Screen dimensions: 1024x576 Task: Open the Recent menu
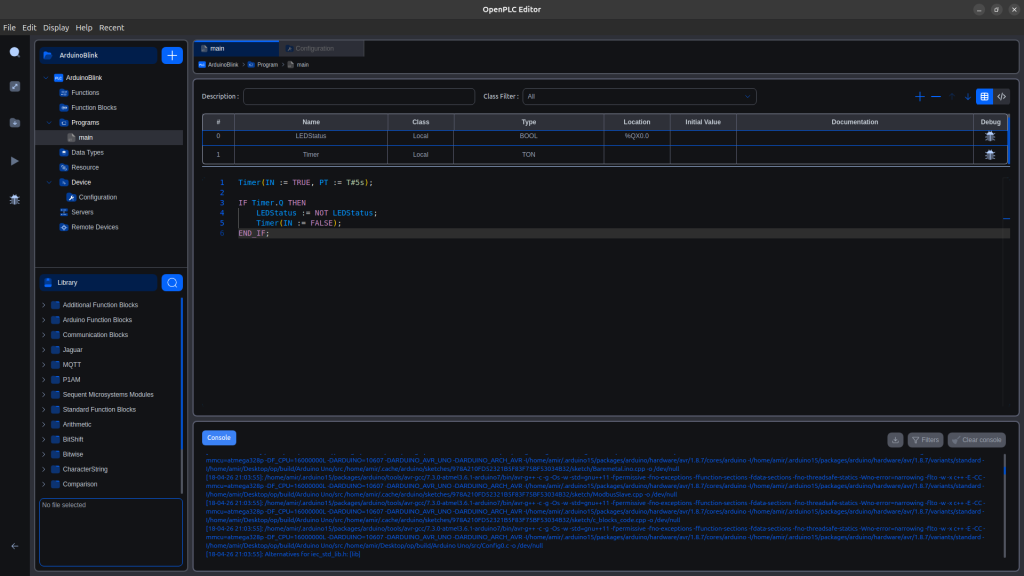click(111, 27)
